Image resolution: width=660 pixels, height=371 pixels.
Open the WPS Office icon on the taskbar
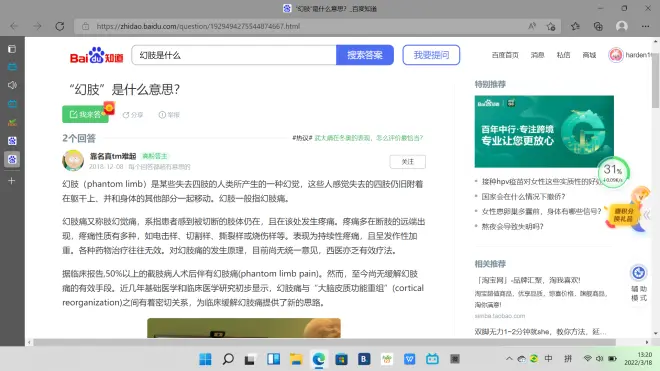[410, 359]
